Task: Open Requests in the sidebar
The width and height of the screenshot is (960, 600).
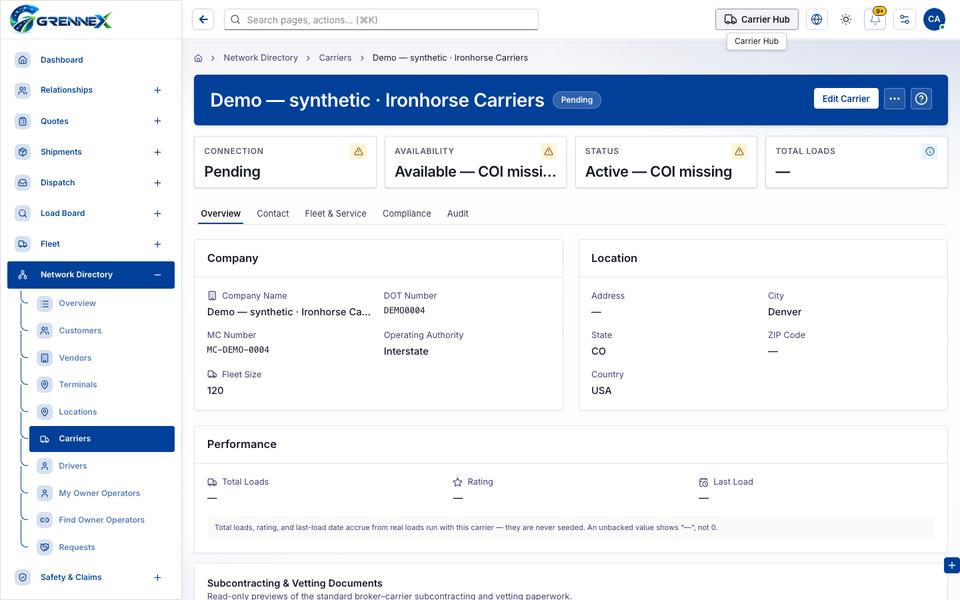Action: coord(102,547)
